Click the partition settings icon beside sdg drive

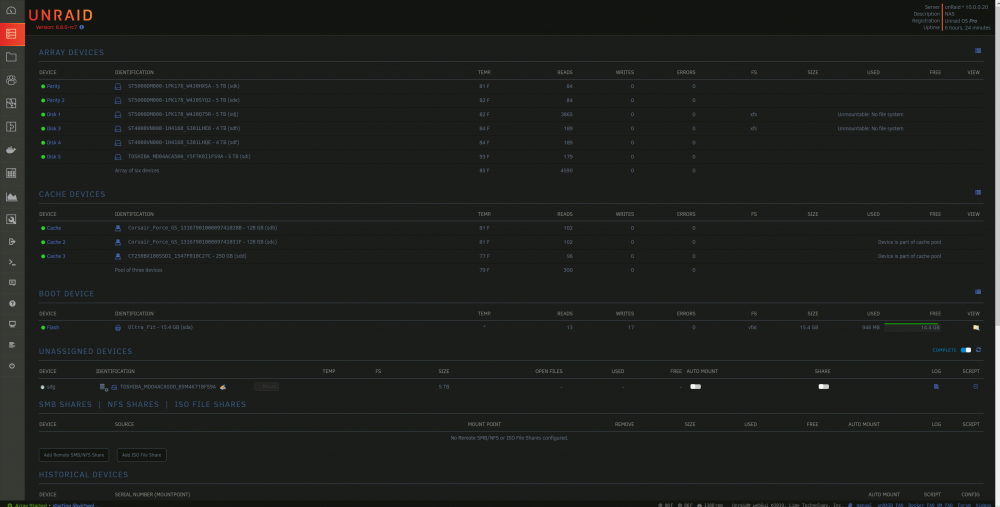[103, 386]
